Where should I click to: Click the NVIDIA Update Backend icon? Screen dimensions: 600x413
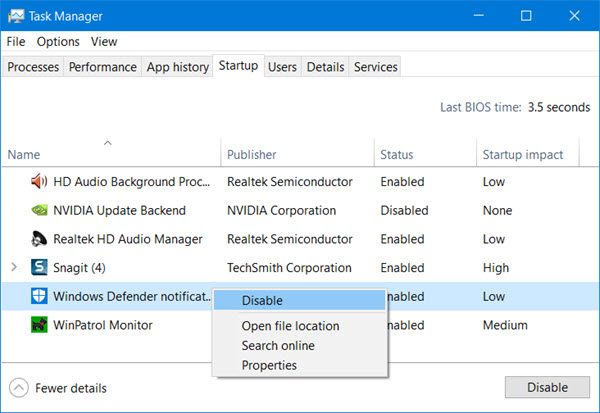[x=39, y=210]
